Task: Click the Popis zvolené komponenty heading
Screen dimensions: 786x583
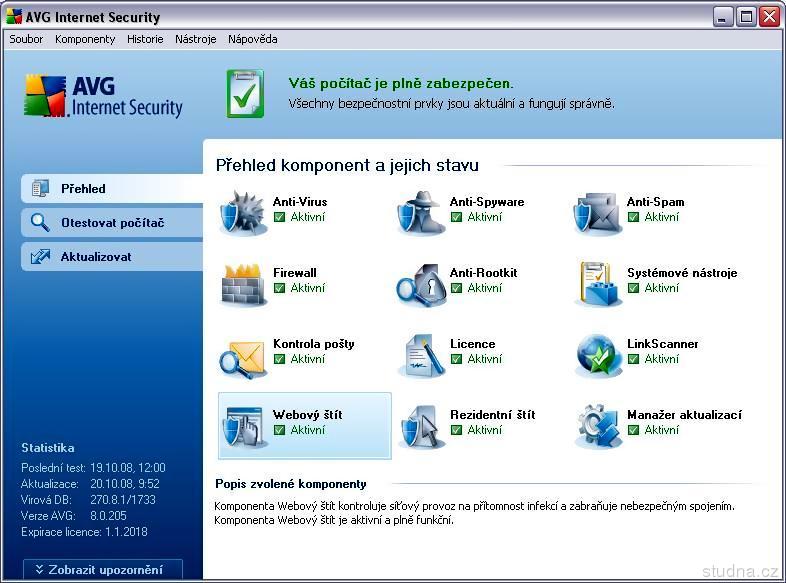Action: (291, 484)
